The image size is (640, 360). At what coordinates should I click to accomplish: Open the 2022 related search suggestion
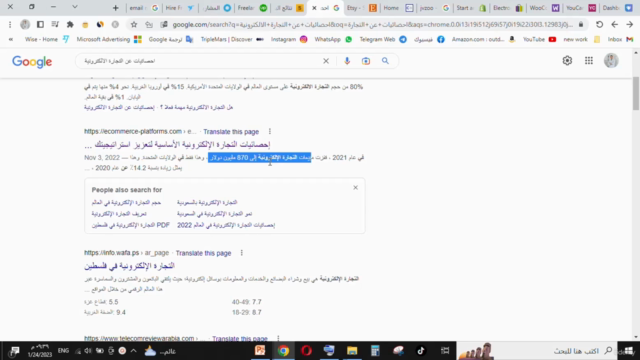226,225
